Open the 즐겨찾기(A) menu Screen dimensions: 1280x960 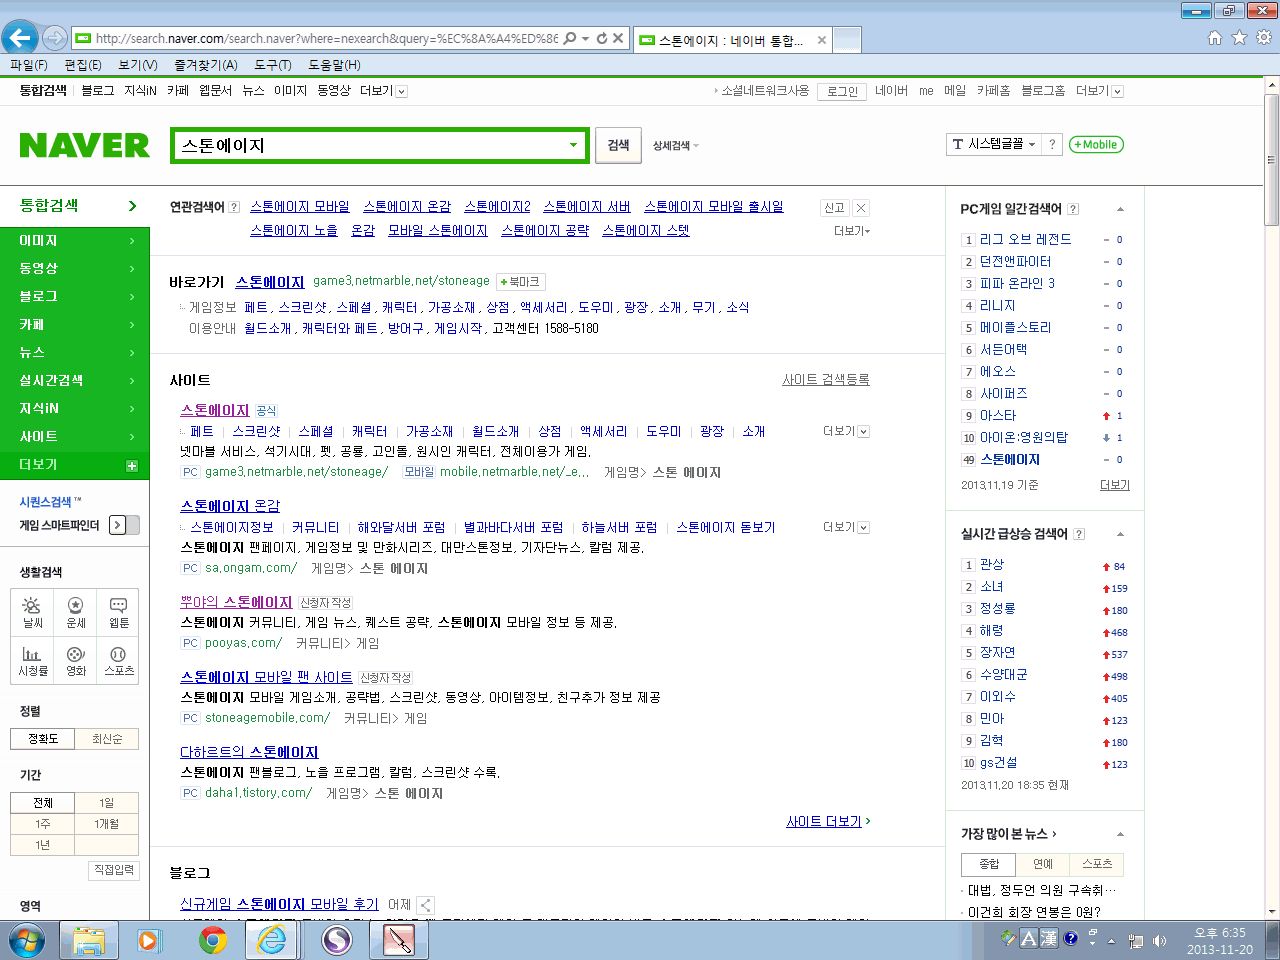click(x=206, y=65)
